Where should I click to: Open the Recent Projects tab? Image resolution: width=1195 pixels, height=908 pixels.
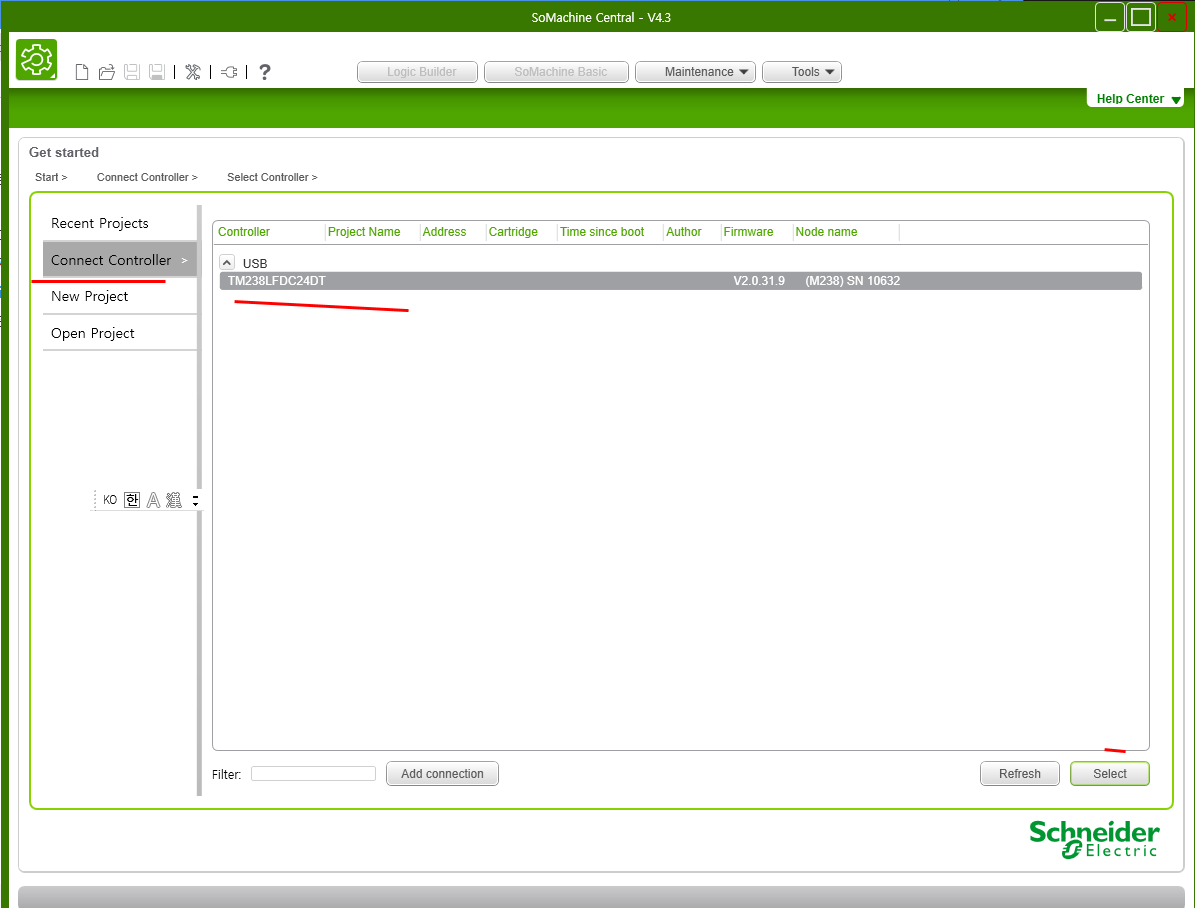point(120,223)
